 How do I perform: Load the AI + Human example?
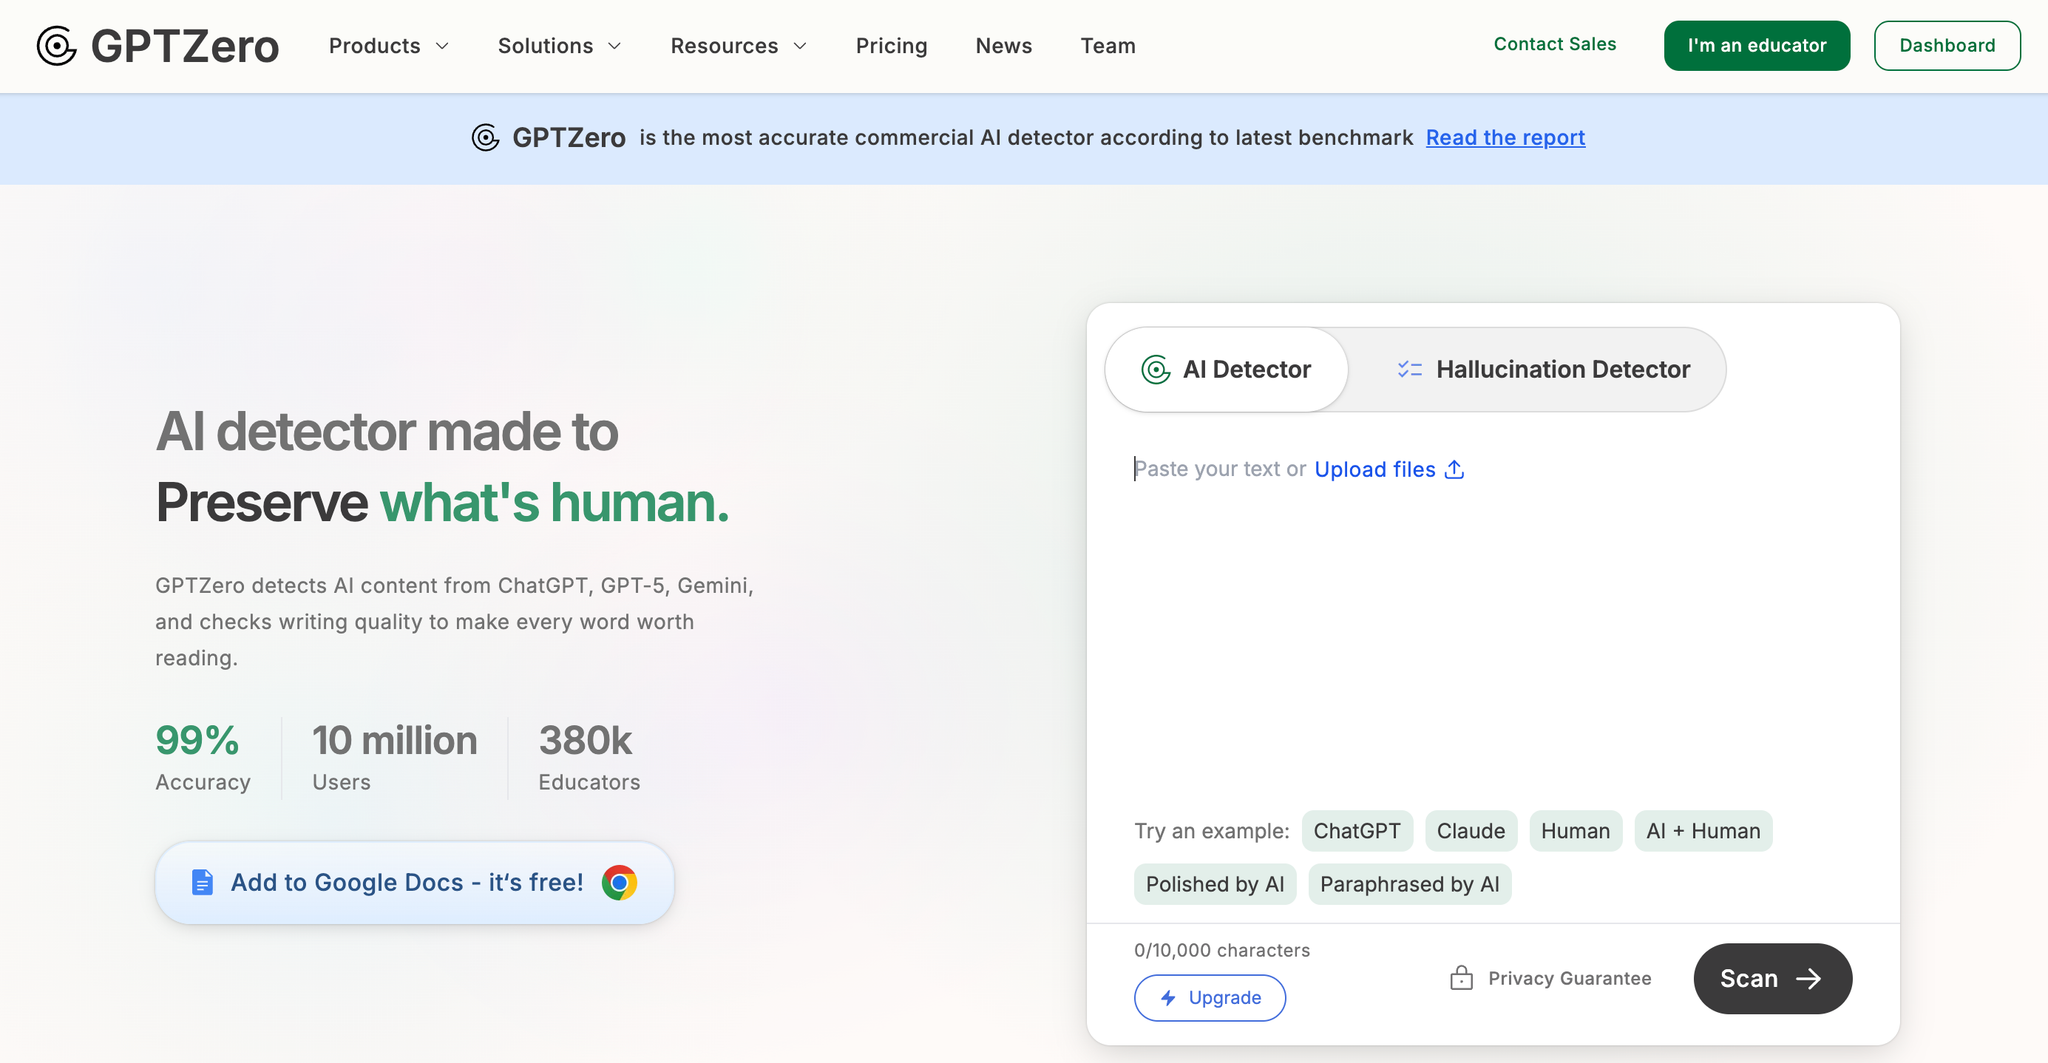1704,831
